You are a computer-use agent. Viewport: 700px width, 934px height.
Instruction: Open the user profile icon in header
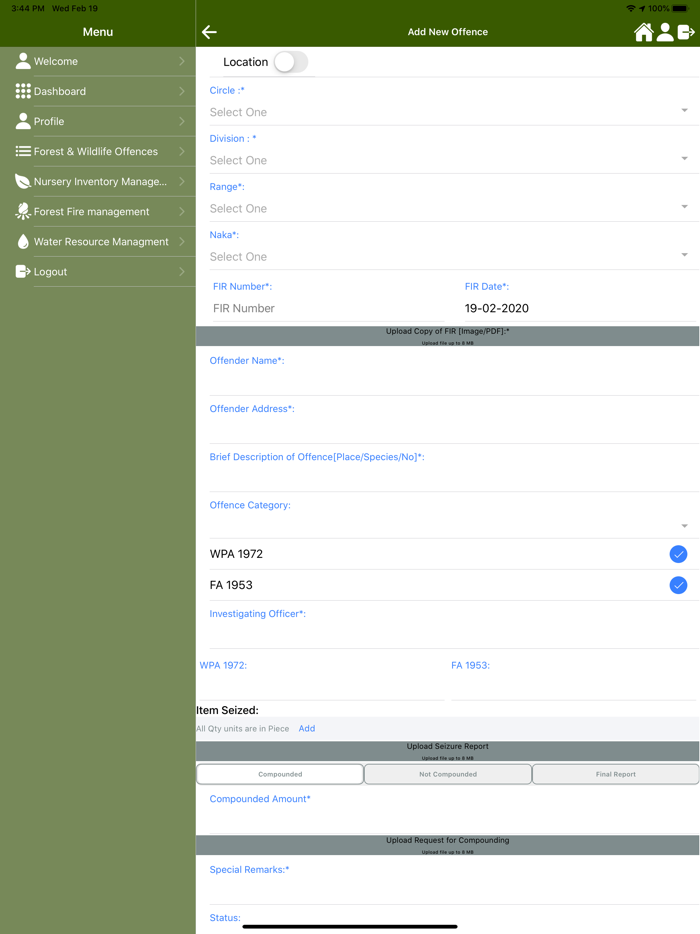pos(665,32)
